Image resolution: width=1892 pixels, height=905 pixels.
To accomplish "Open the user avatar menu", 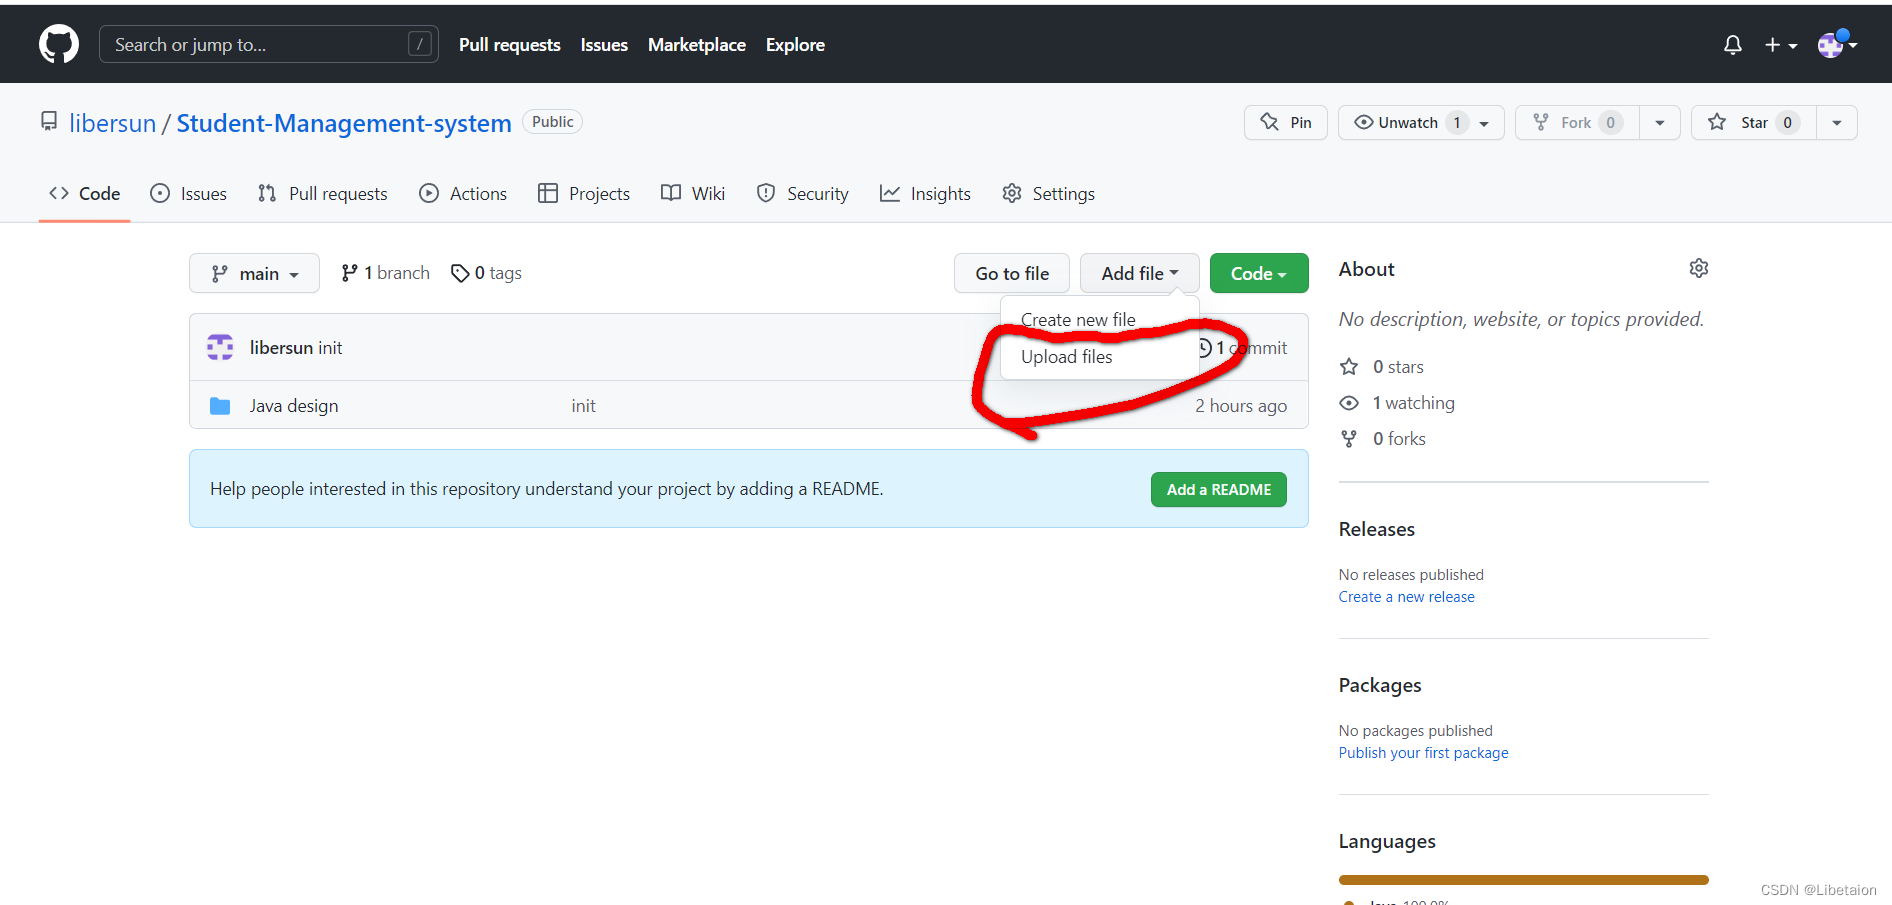I will click(x=1837, y=45).
